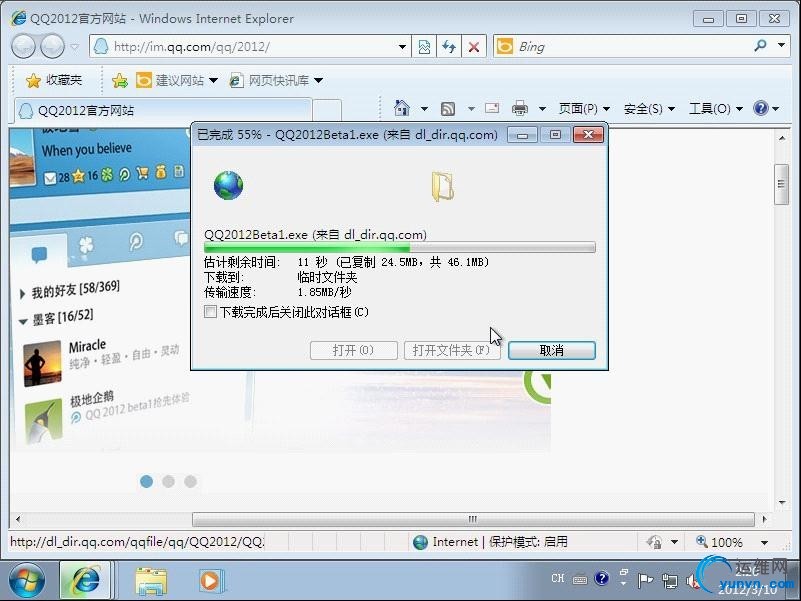Expand the address bar history dropdown
This screenshot has height=601, width=801.
tap(403, 47)
